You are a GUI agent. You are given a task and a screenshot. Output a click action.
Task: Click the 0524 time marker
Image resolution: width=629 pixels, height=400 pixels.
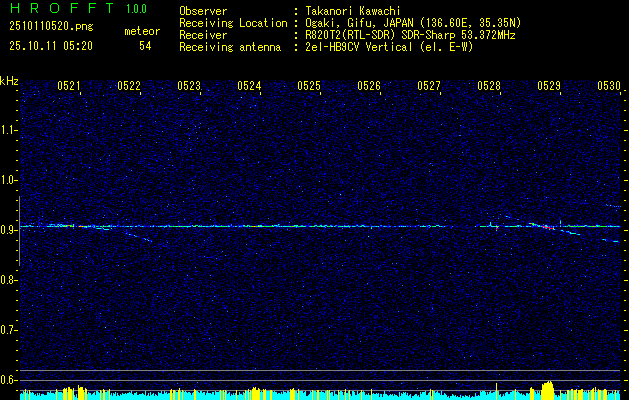[249, 85]
